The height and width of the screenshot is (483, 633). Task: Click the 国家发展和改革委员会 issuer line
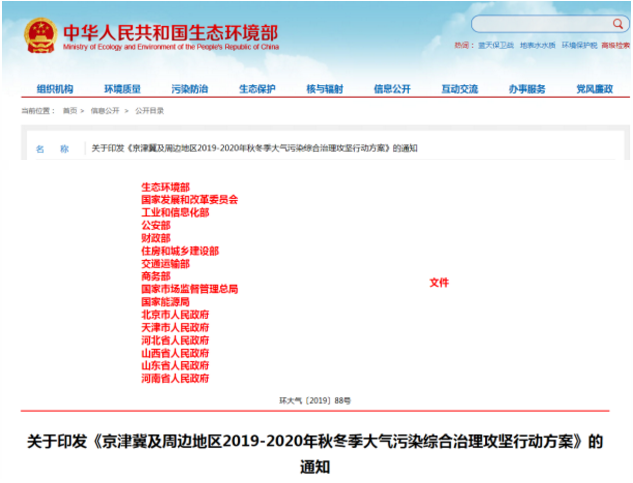tap(189, 200)
